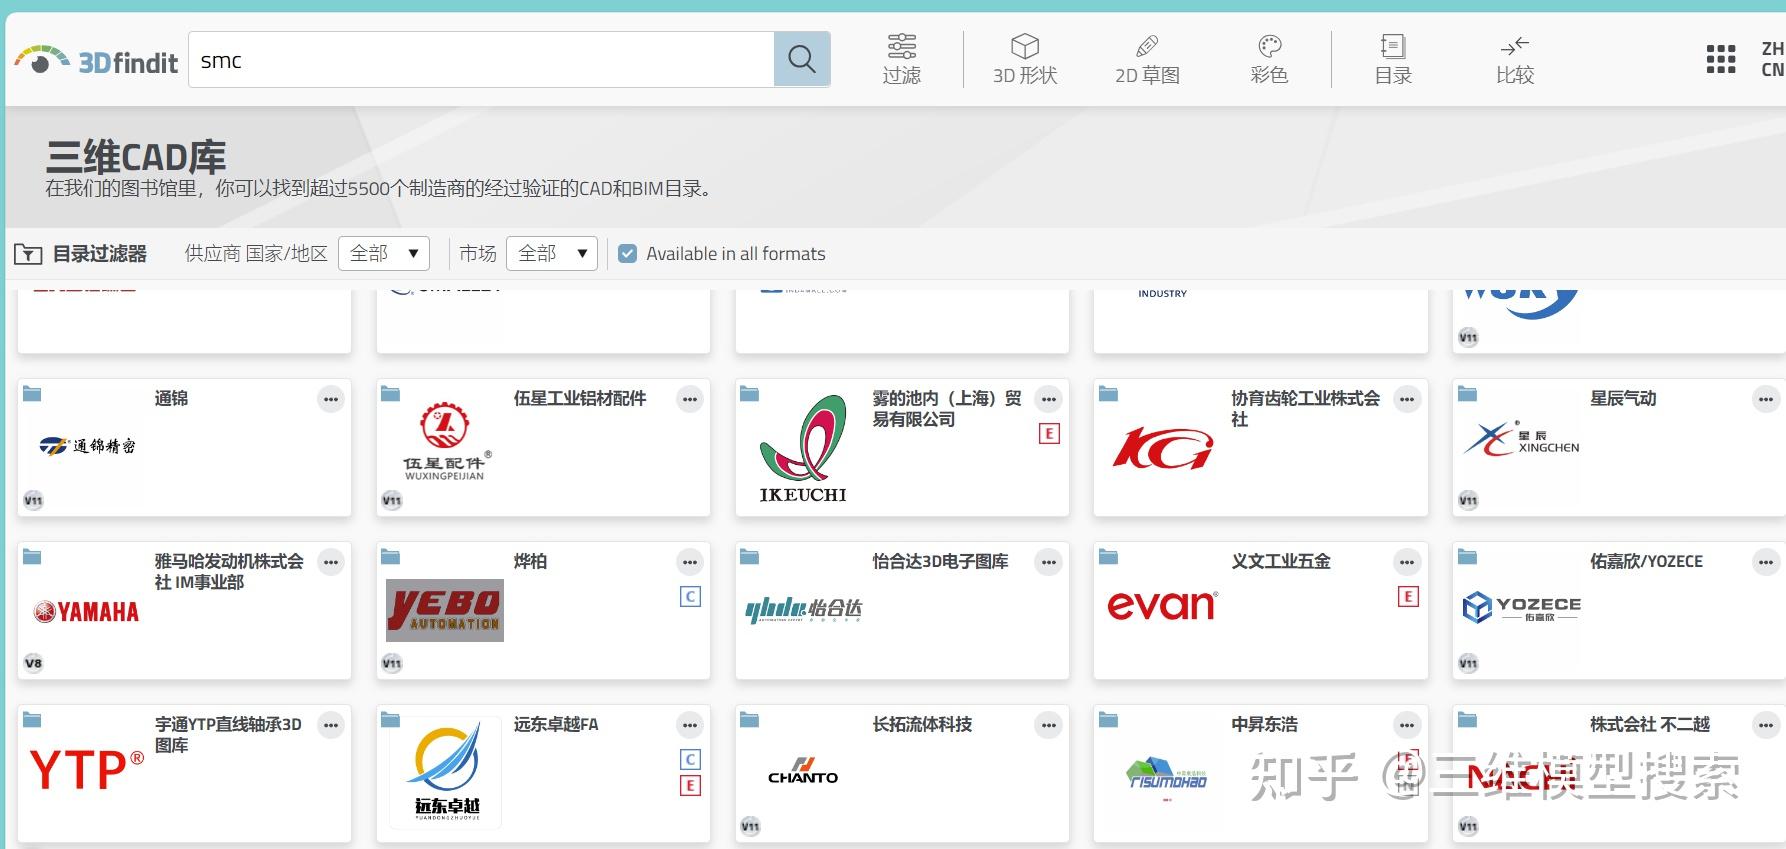Select the 3D 形状 search tool
This screenshot has height=849, width=1786.
[1025, 59]
